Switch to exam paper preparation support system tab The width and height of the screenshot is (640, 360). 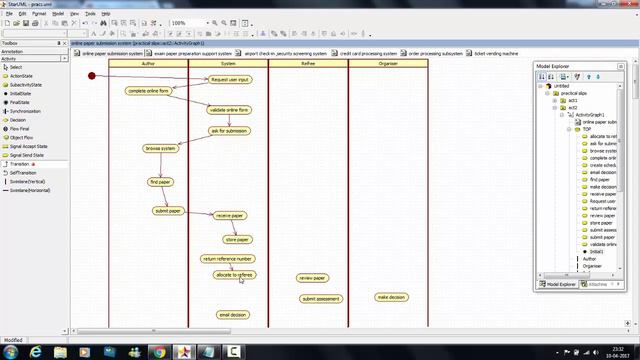pyautogui.click(x=189, y=53)
